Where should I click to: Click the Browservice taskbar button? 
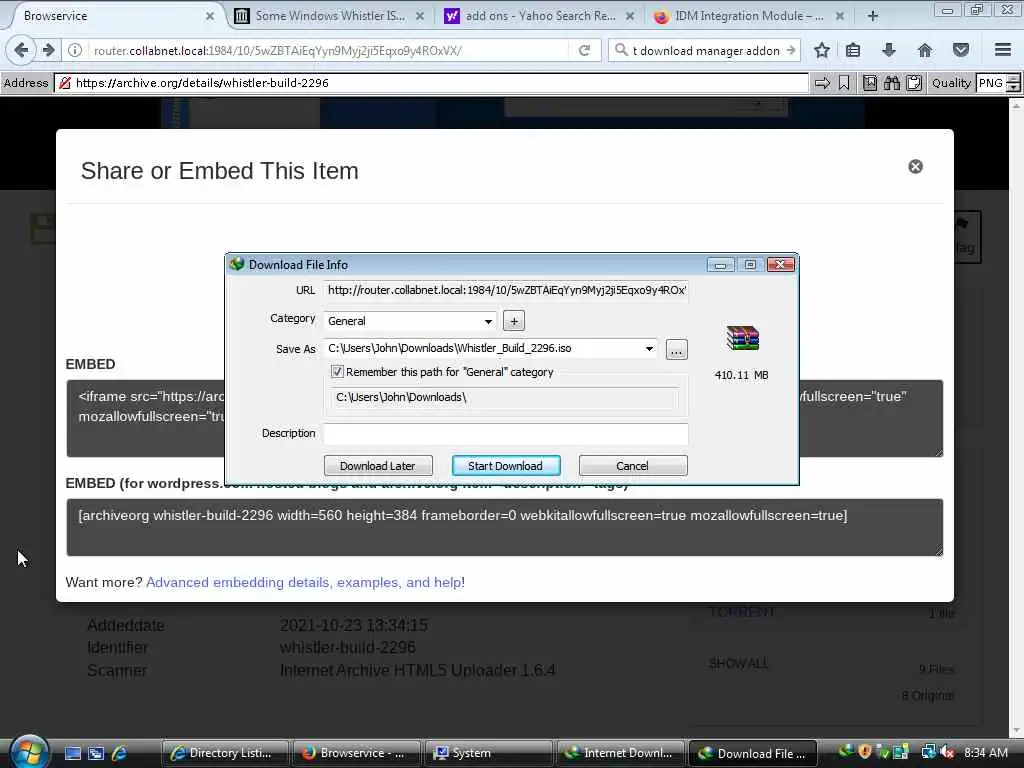pos(357,753)
